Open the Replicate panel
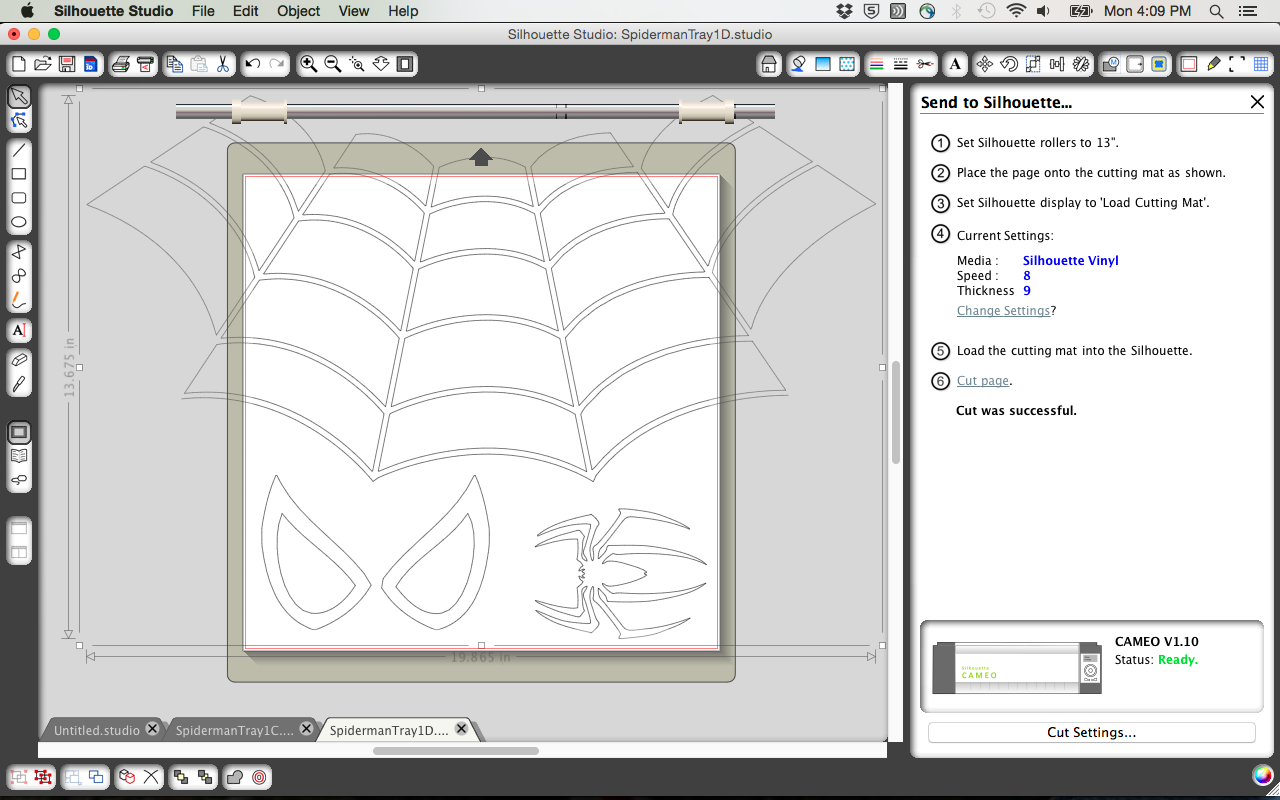The width and height of the screenshot is (1280, 800). (x=1081, y=64)
